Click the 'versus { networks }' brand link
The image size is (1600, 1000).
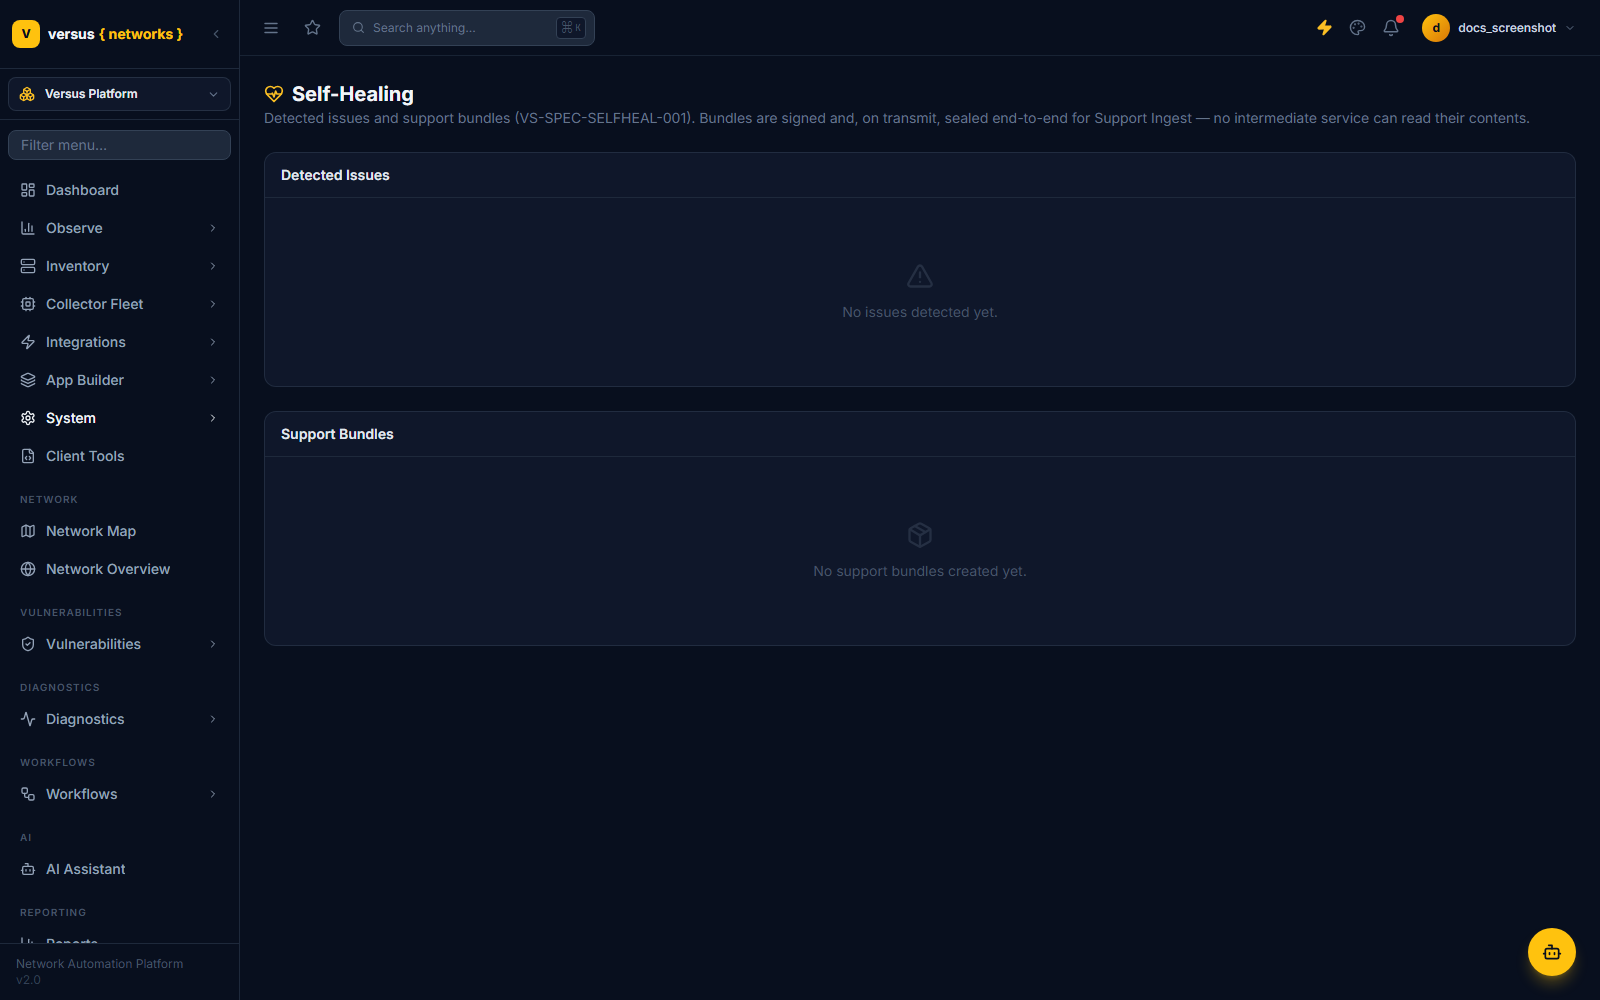pos(115,34)
